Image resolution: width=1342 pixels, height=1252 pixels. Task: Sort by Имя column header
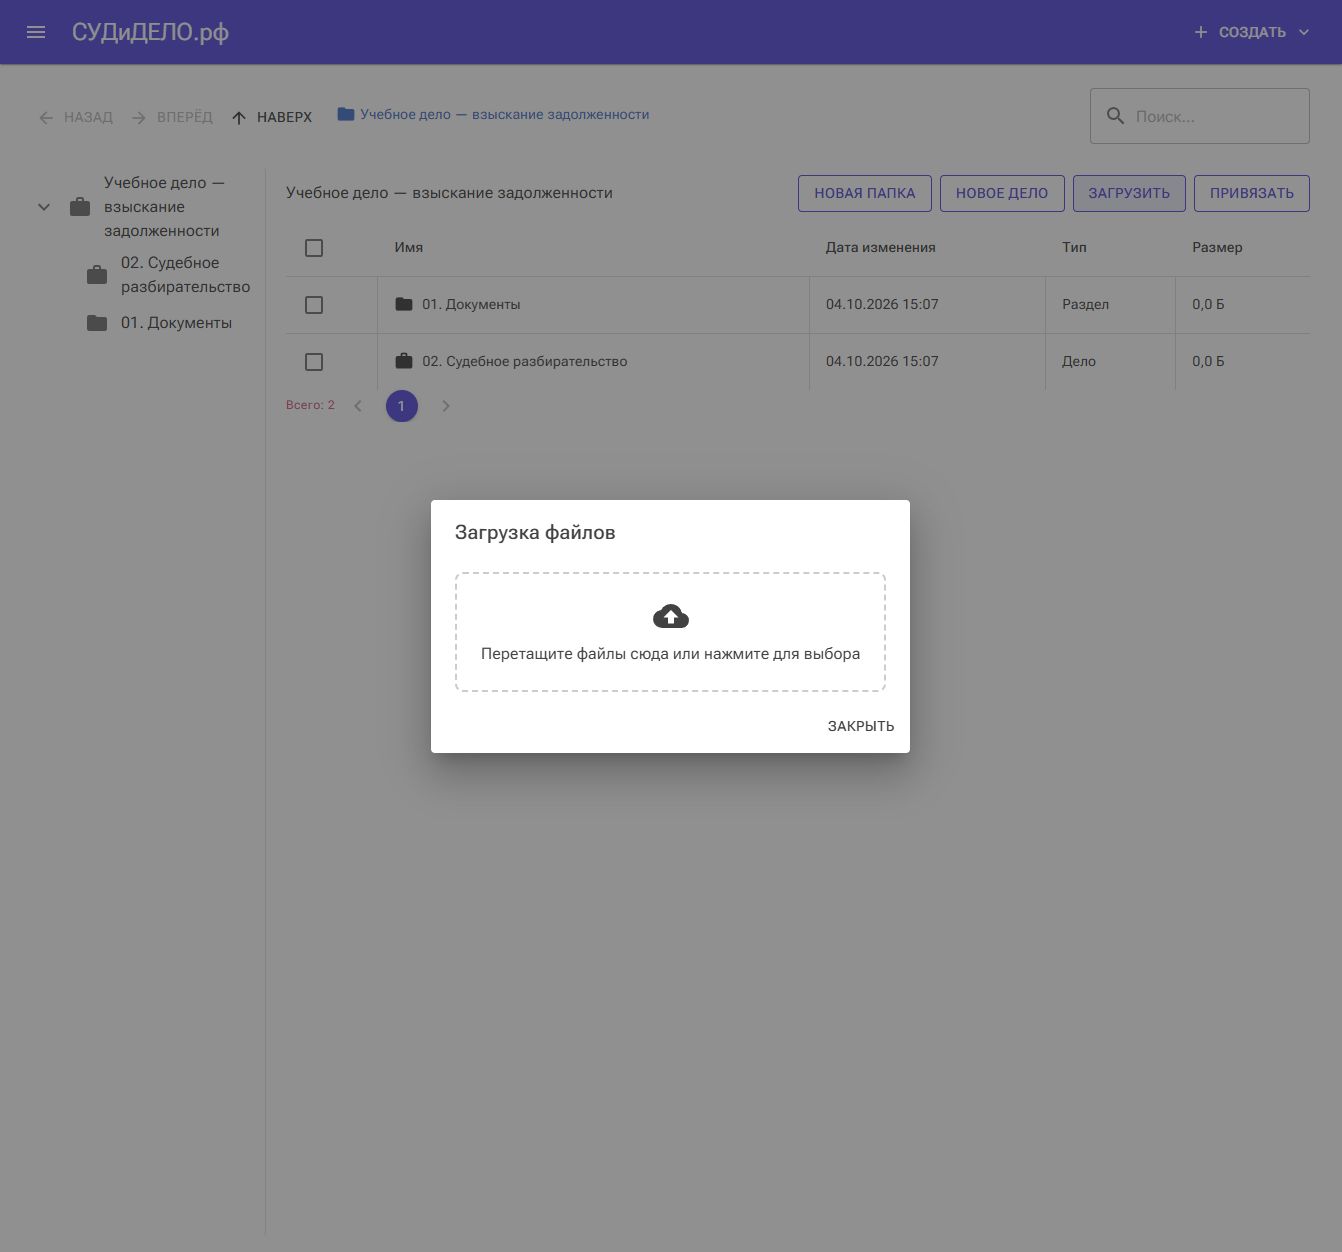point(408,247)
